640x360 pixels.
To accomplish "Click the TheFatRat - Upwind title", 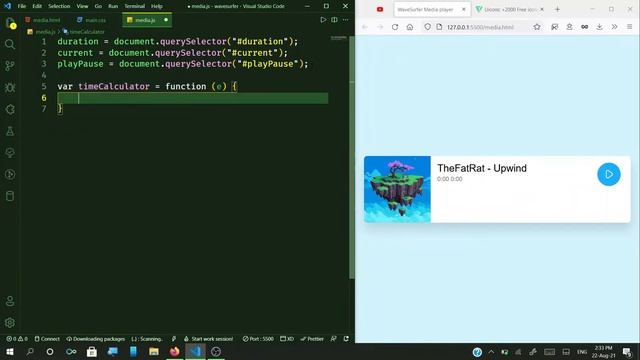I will (482, 168).
